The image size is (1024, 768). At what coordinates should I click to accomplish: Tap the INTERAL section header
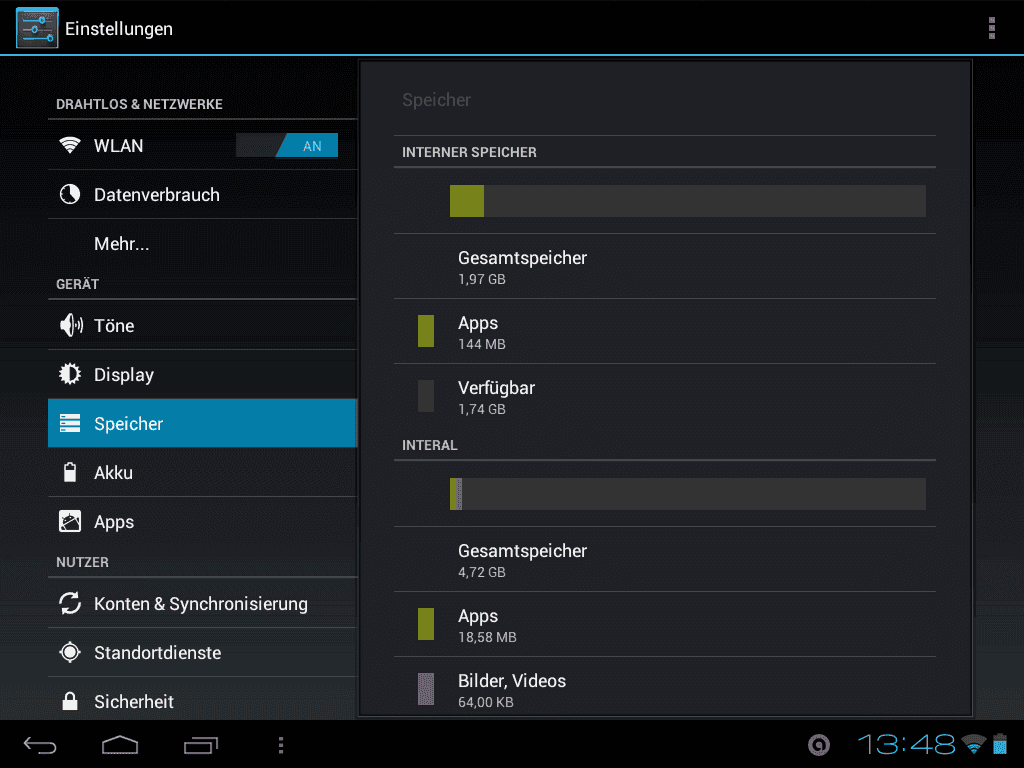[430, 445]
